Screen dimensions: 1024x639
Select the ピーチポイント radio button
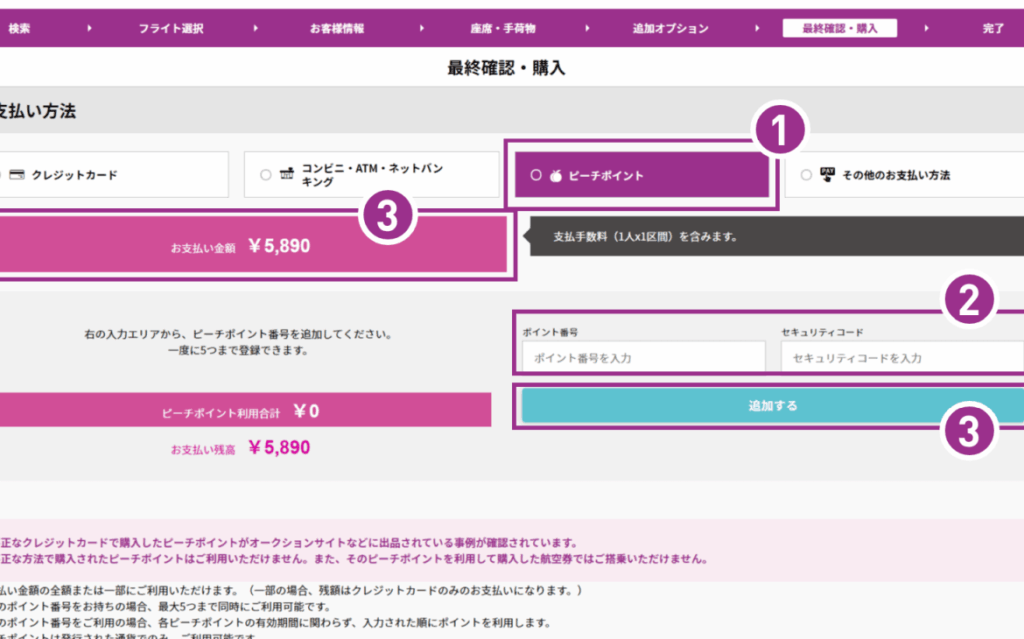pos(536,175)
